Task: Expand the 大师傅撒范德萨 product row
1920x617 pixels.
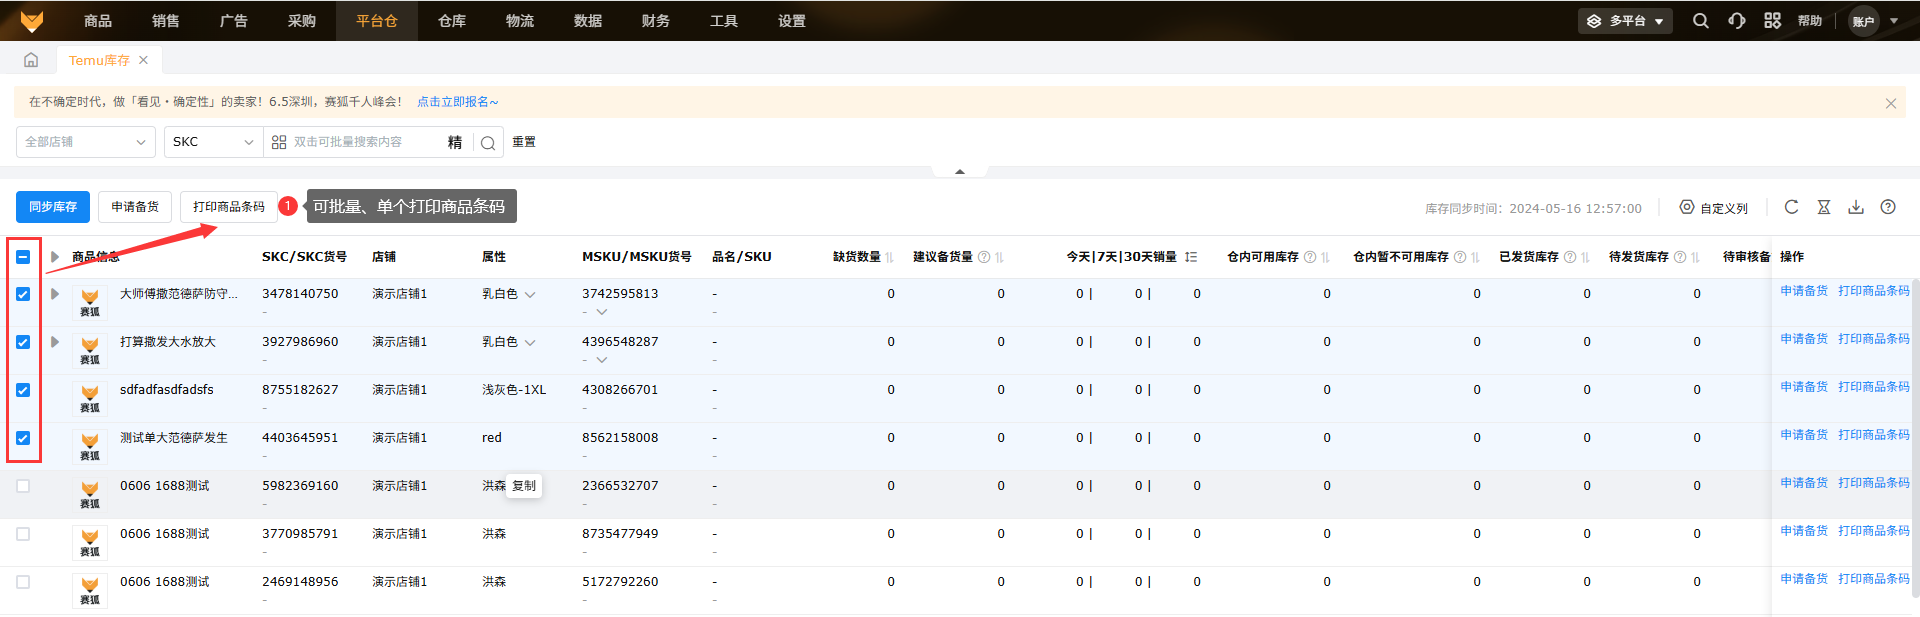Action: click(x=55, y=294)
